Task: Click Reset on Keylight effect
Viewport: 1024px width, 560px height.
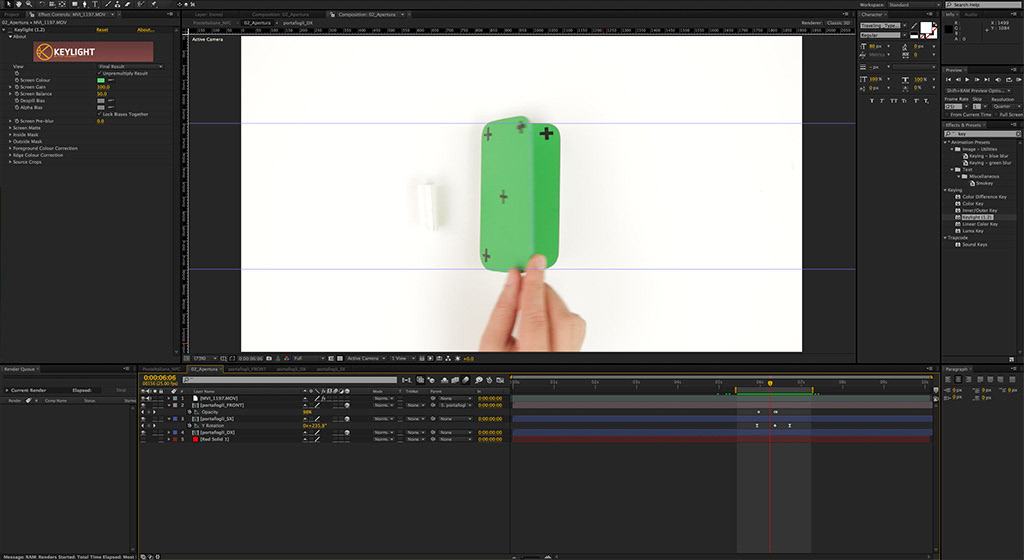Action: tap(103, 29)
